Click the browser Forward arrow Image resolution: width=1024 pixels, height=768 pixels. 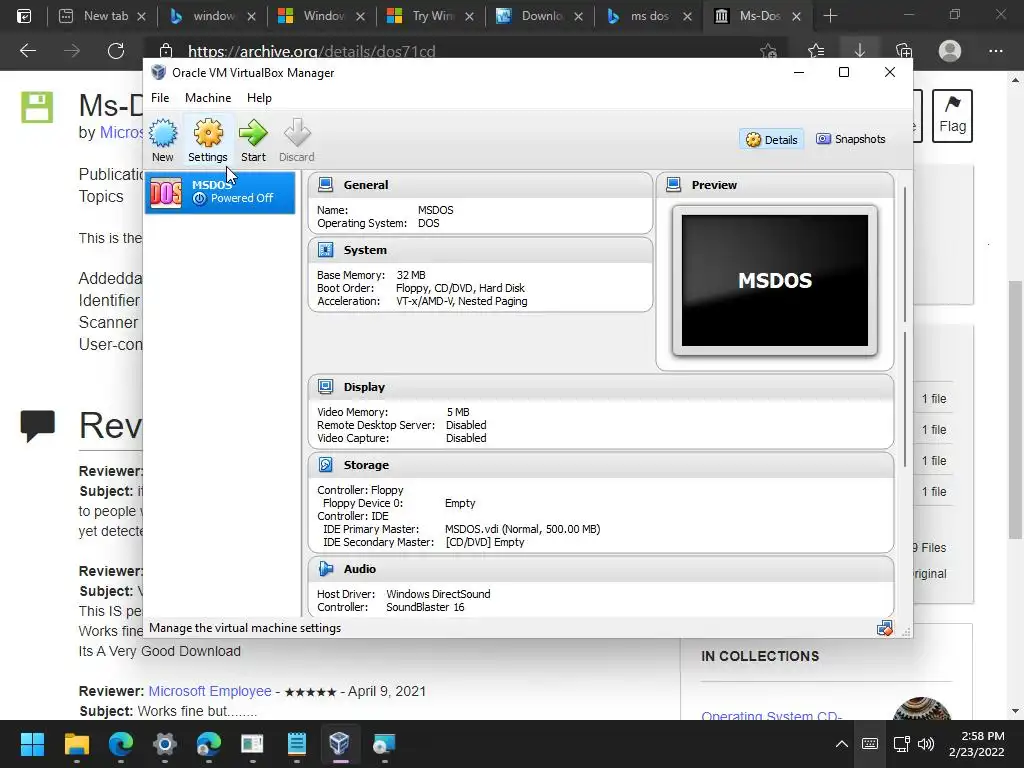point(72,51)
